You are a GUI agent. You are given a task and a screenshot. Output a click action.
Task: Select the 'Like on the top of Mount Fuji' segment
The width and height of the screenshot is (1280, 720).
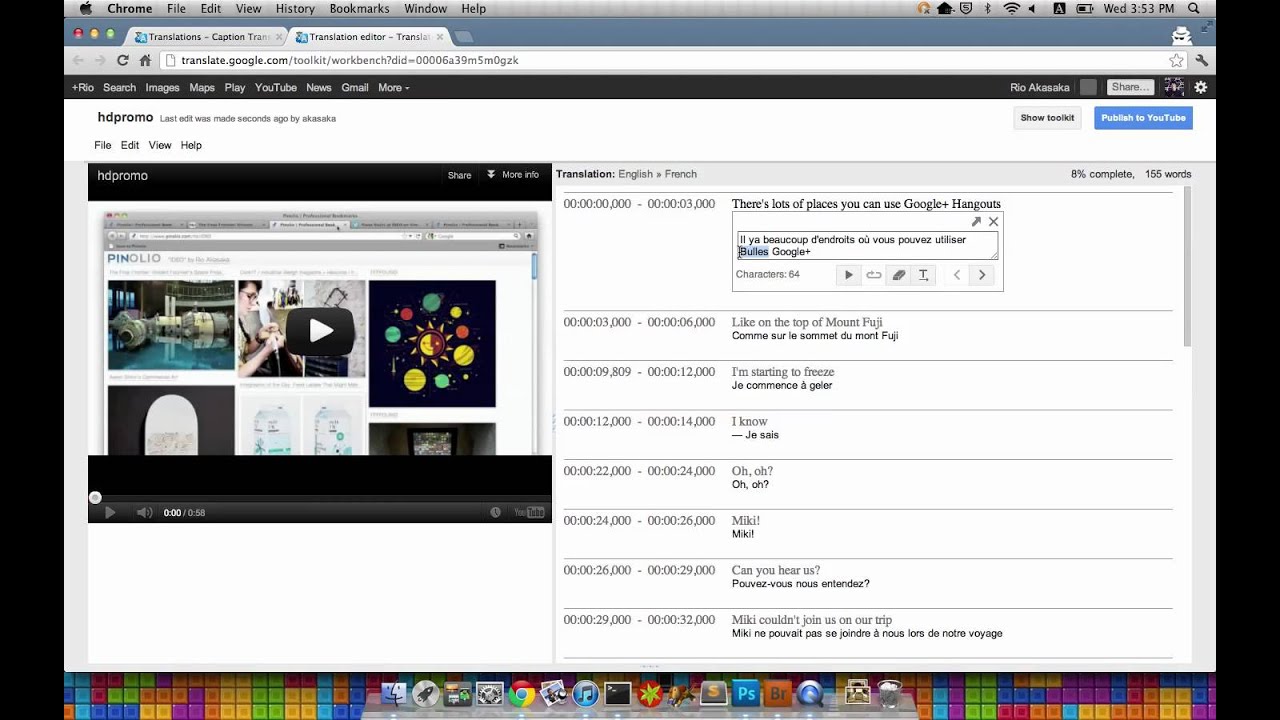tap(806, 322)
